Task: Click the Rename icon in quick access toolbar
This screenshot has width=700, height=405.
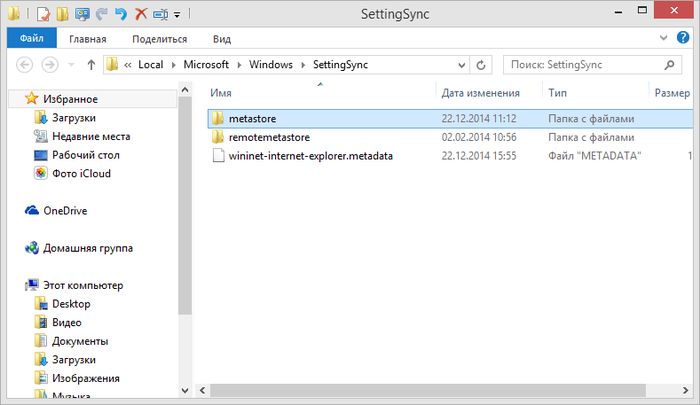Action: 159,15
